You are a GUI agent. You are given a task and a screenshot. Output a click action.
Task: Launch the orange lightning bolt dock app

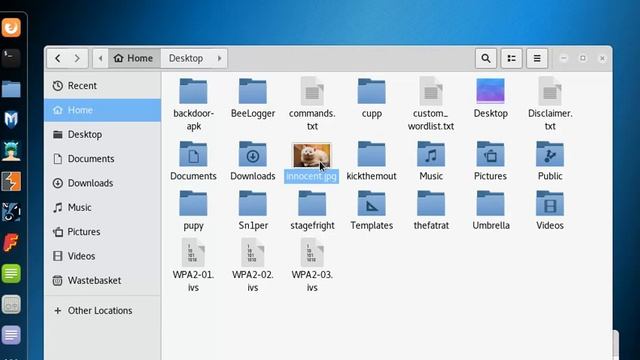11,181
